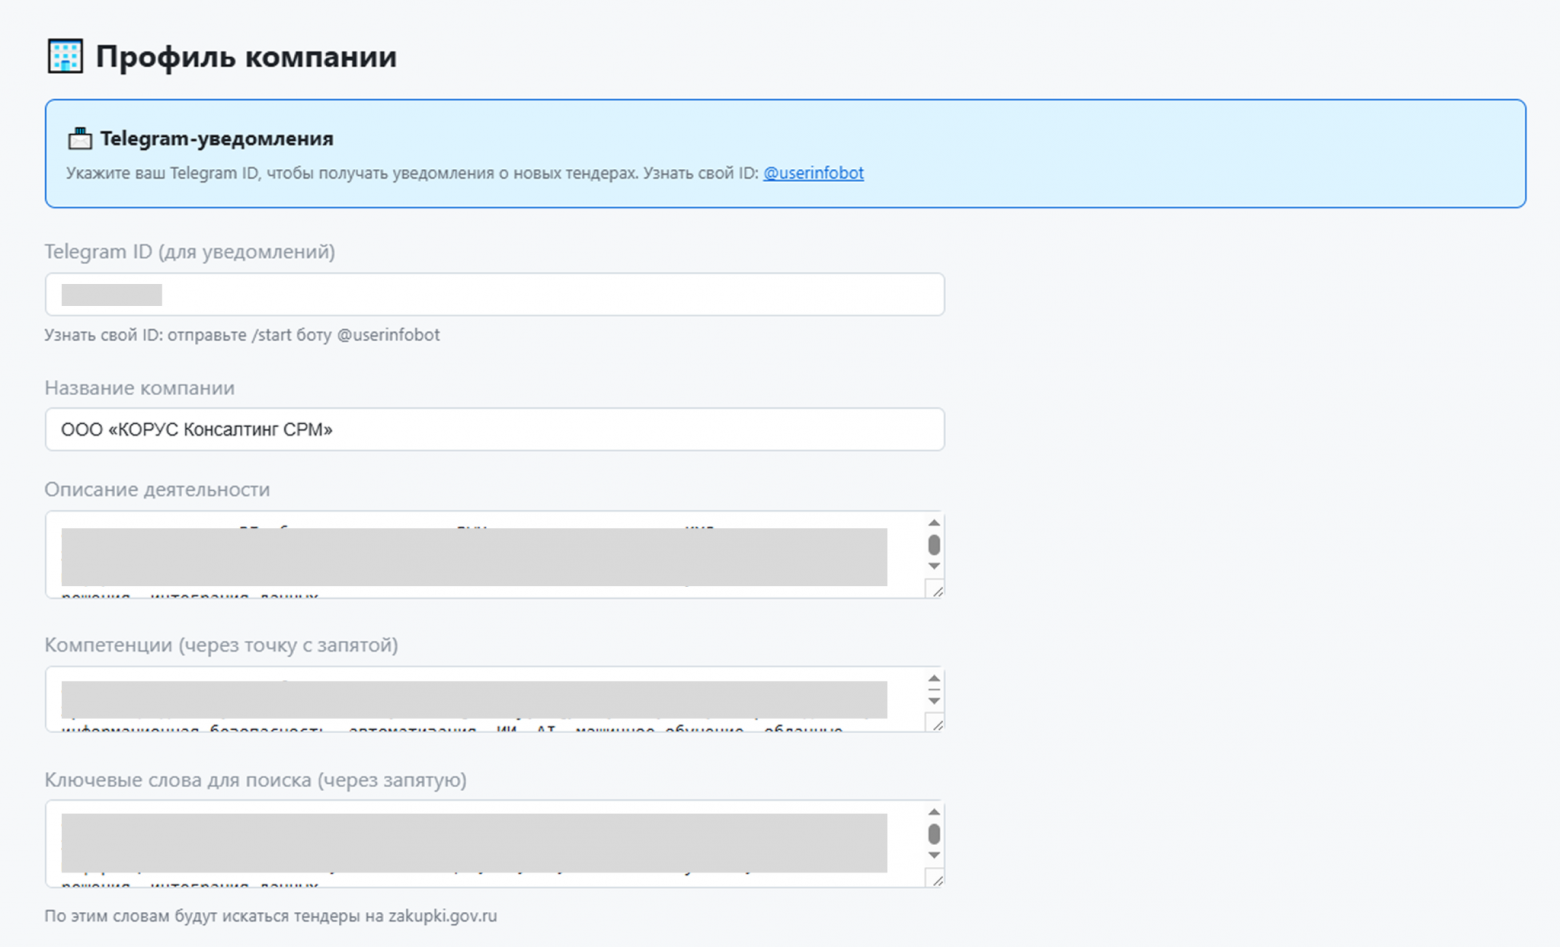
Task: Focus the Telegram ID input field
Action: click(x=494, y=294)
